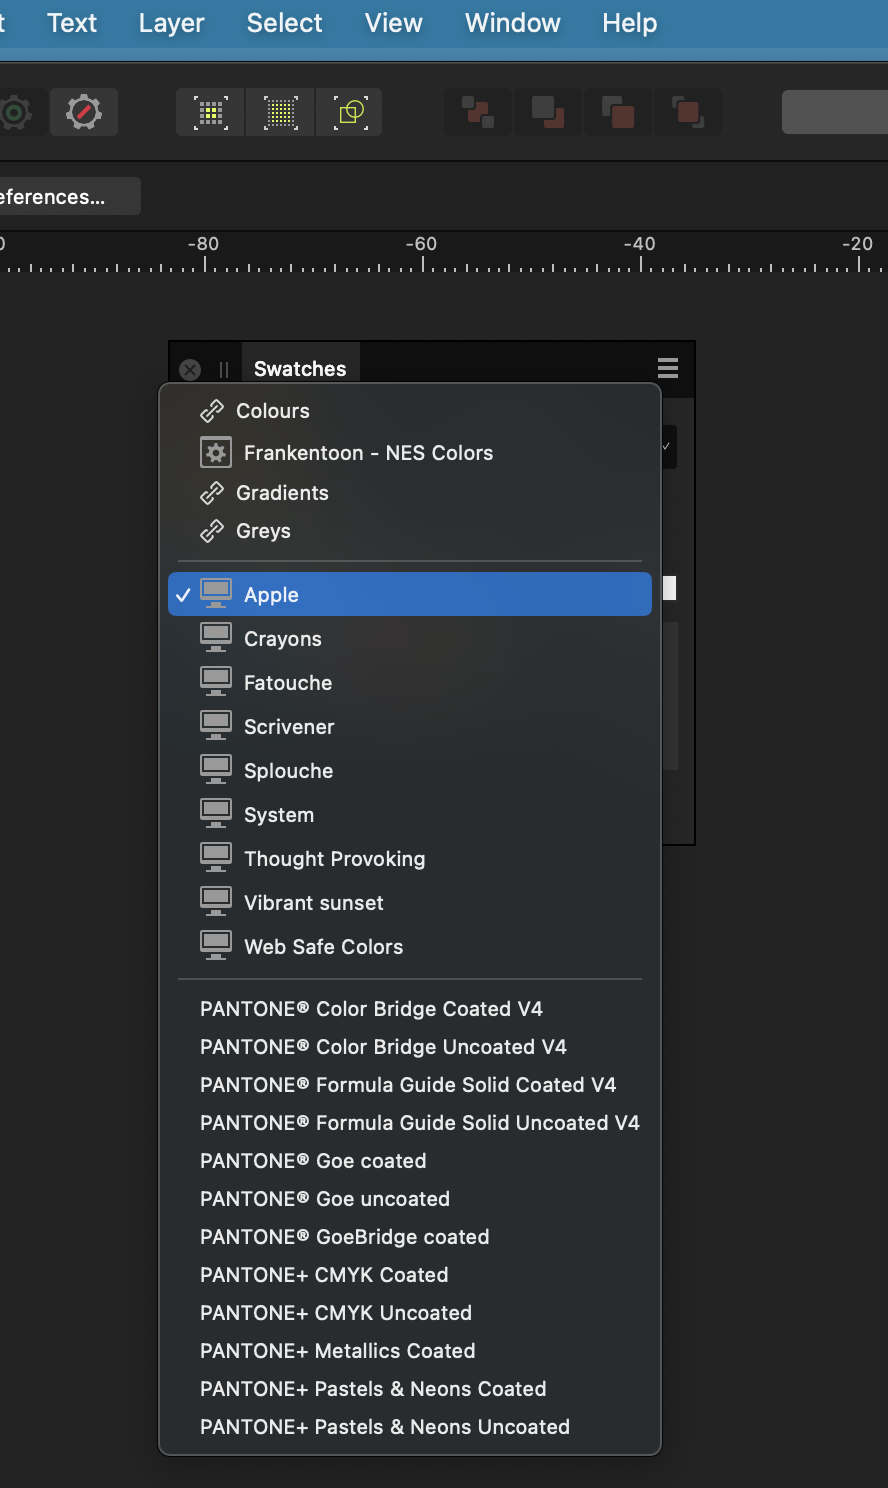Click the red-slash gear assistant icon

(84, 112)
